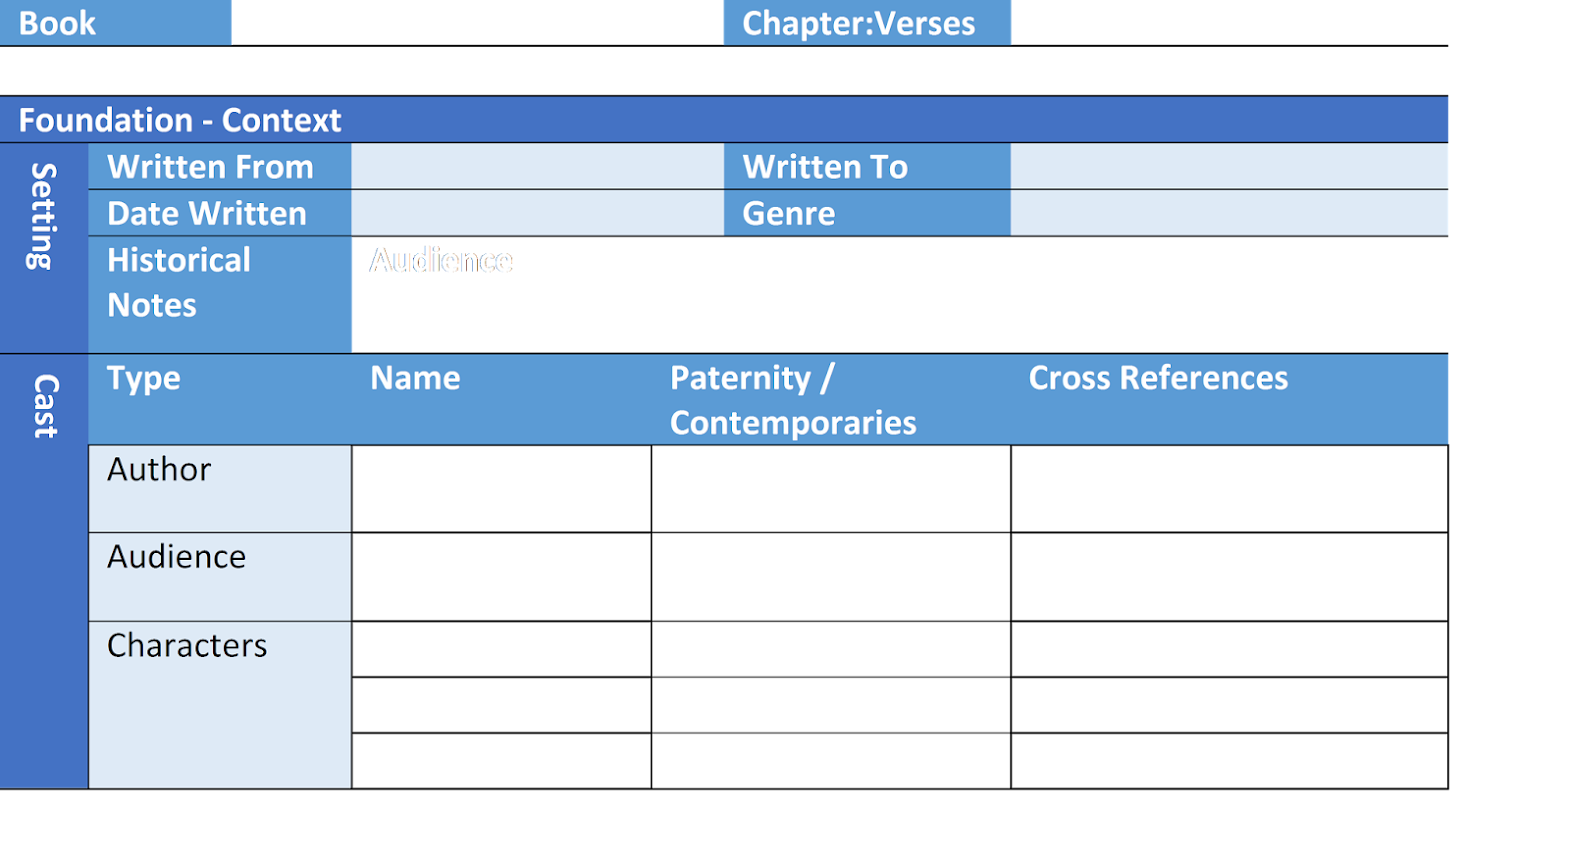Click the empty Genre value field
Image resolution: width=1570 pixels, height=864 pixels.
pos(1228,213)
